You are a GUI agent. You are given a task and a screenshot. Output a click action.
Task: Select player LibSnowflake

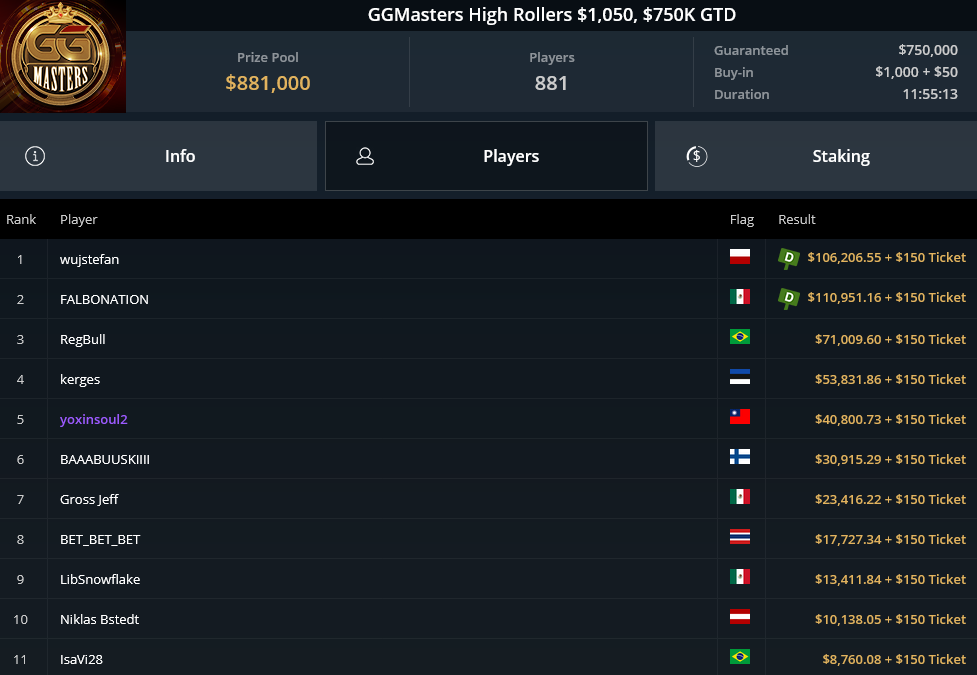click(100, 580)
